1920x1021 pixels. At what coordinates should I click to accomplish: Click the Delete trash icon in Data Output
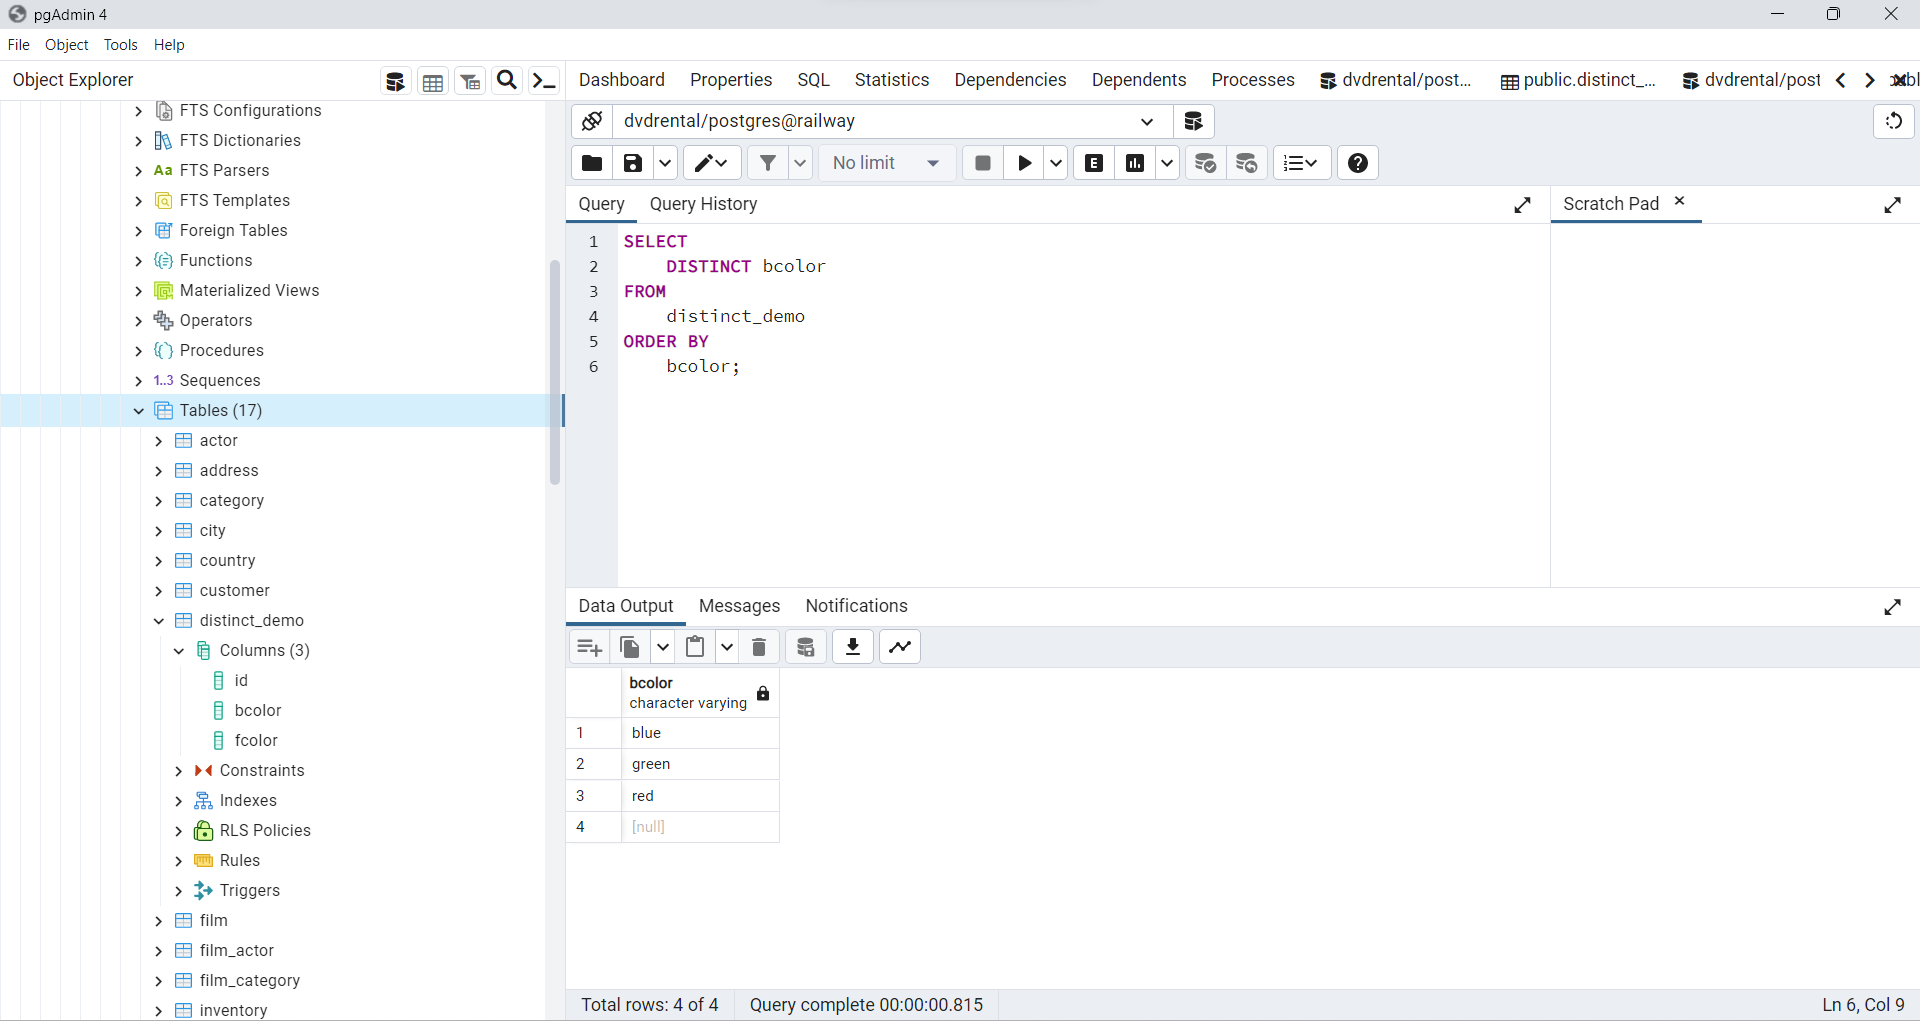[759, 647]
